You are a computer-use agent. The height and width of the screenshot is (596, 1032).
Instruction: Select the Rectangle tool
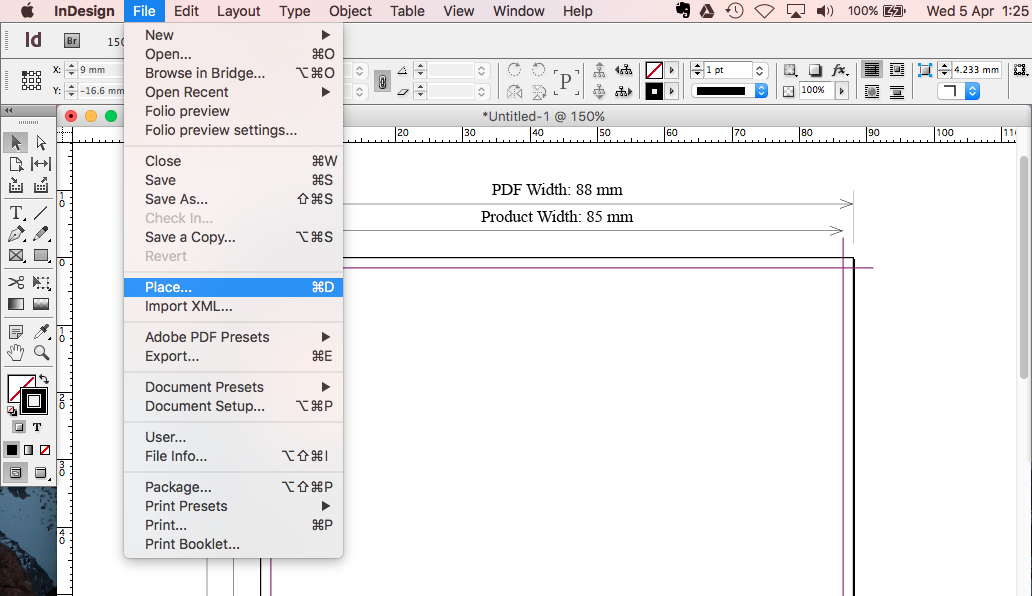[41, 255]
